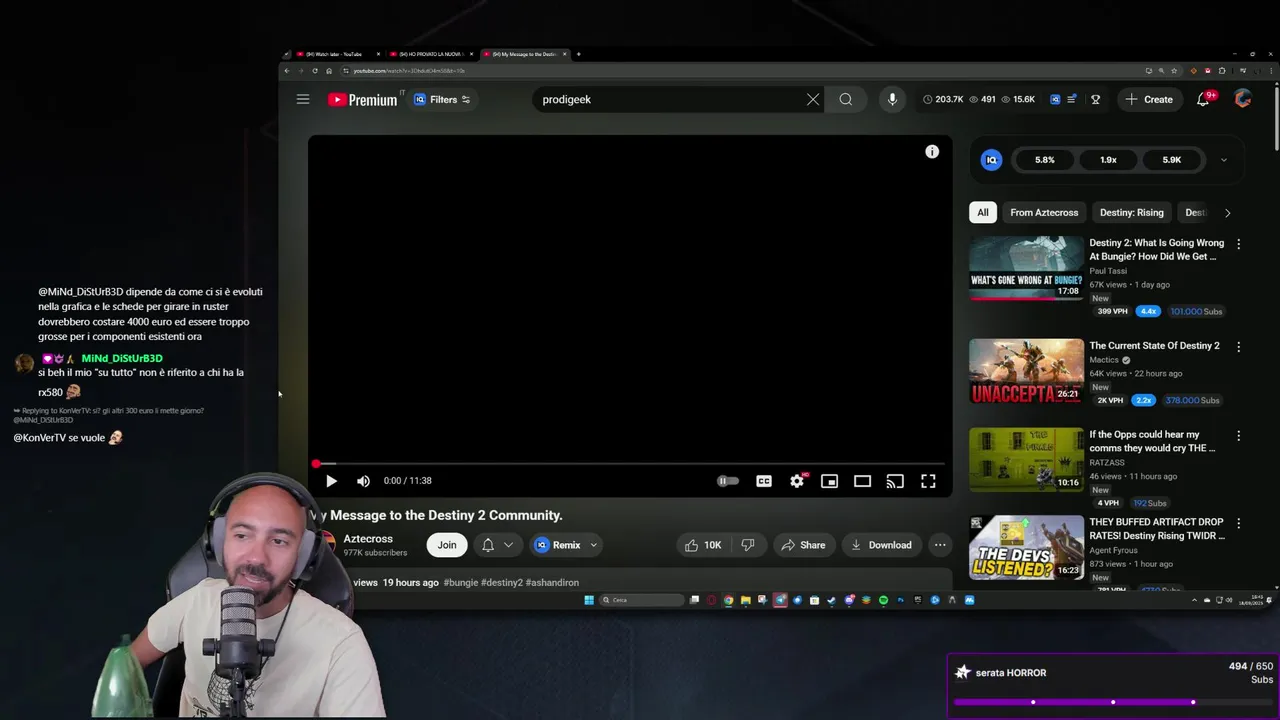Open options for Paul Tassi video
The height and width of the screenshot is (720, 1280).
tap(1238, 244)
